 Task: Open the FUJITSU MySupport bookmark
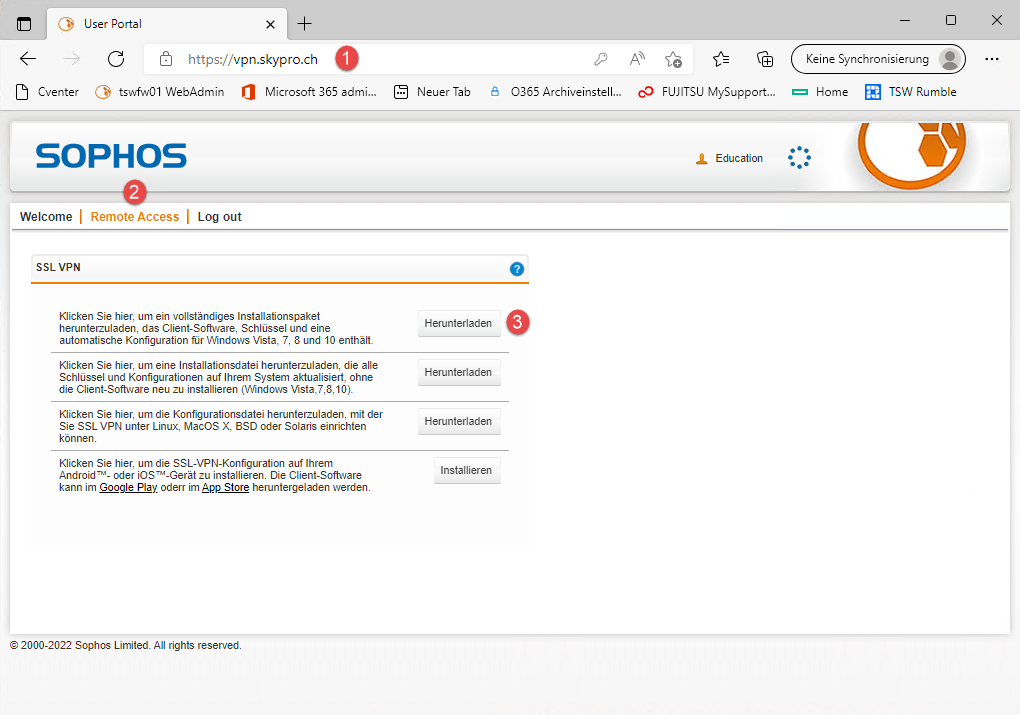706,92
